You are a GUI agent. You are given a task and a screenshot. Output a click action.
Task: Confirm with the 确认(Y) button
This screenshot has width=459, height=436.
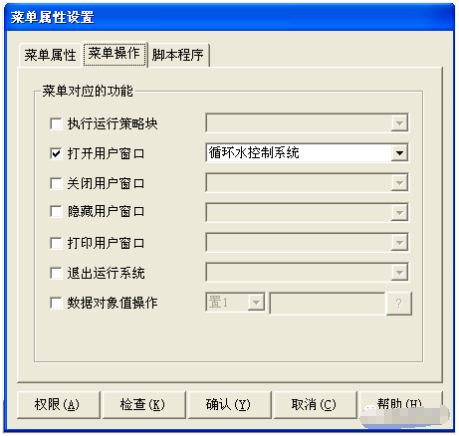click(229, 405)
